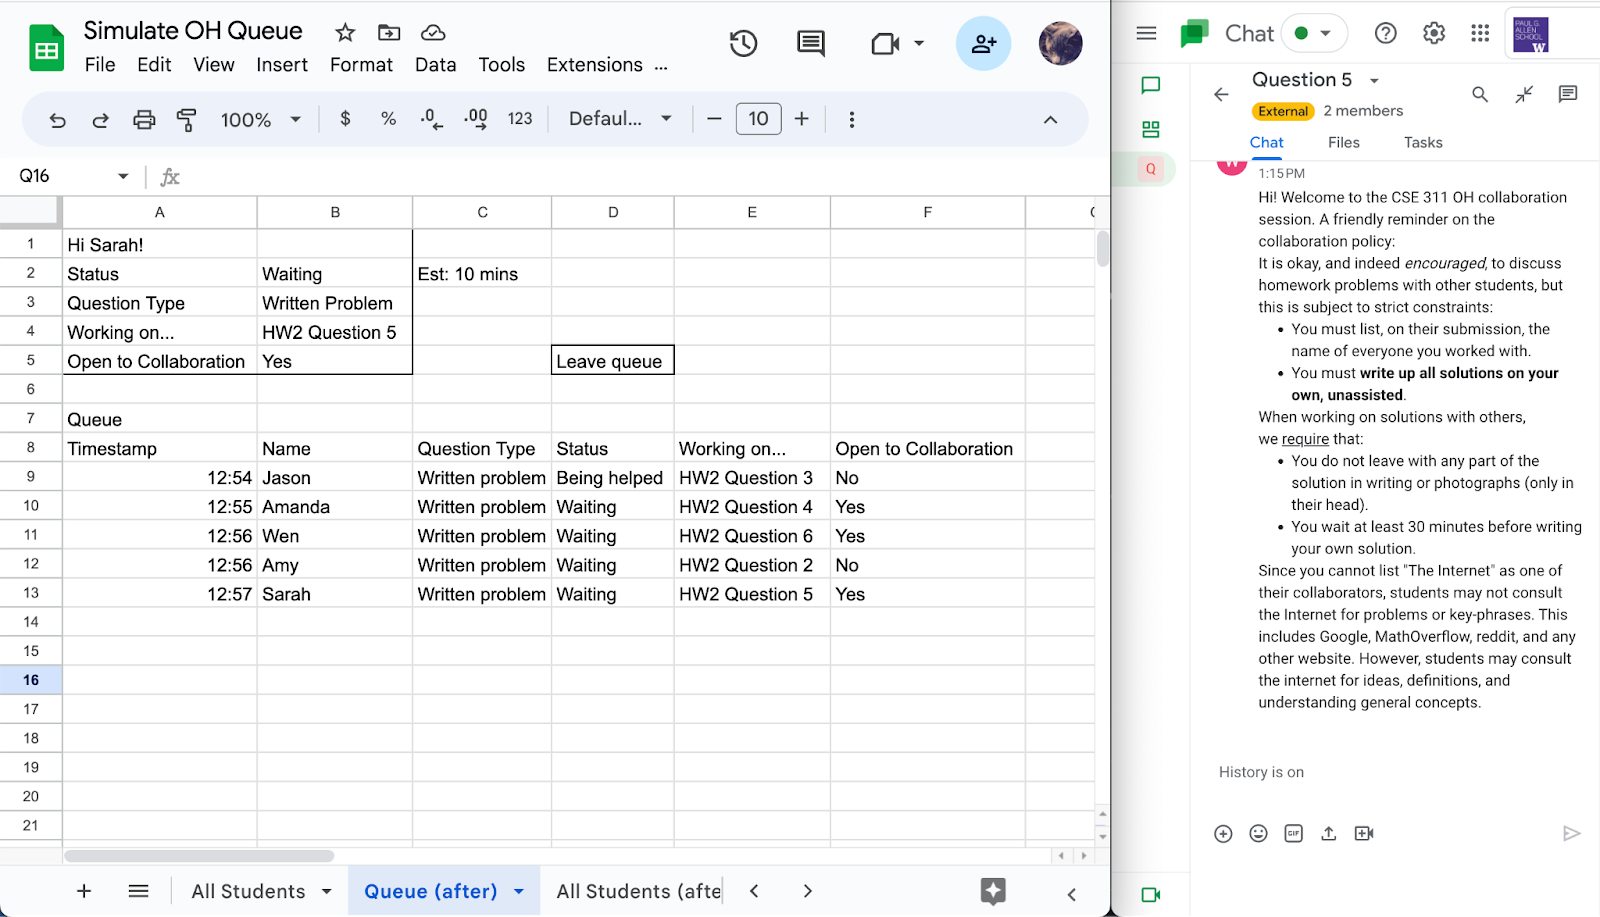Open version history clock icon

tap(743, 44)
